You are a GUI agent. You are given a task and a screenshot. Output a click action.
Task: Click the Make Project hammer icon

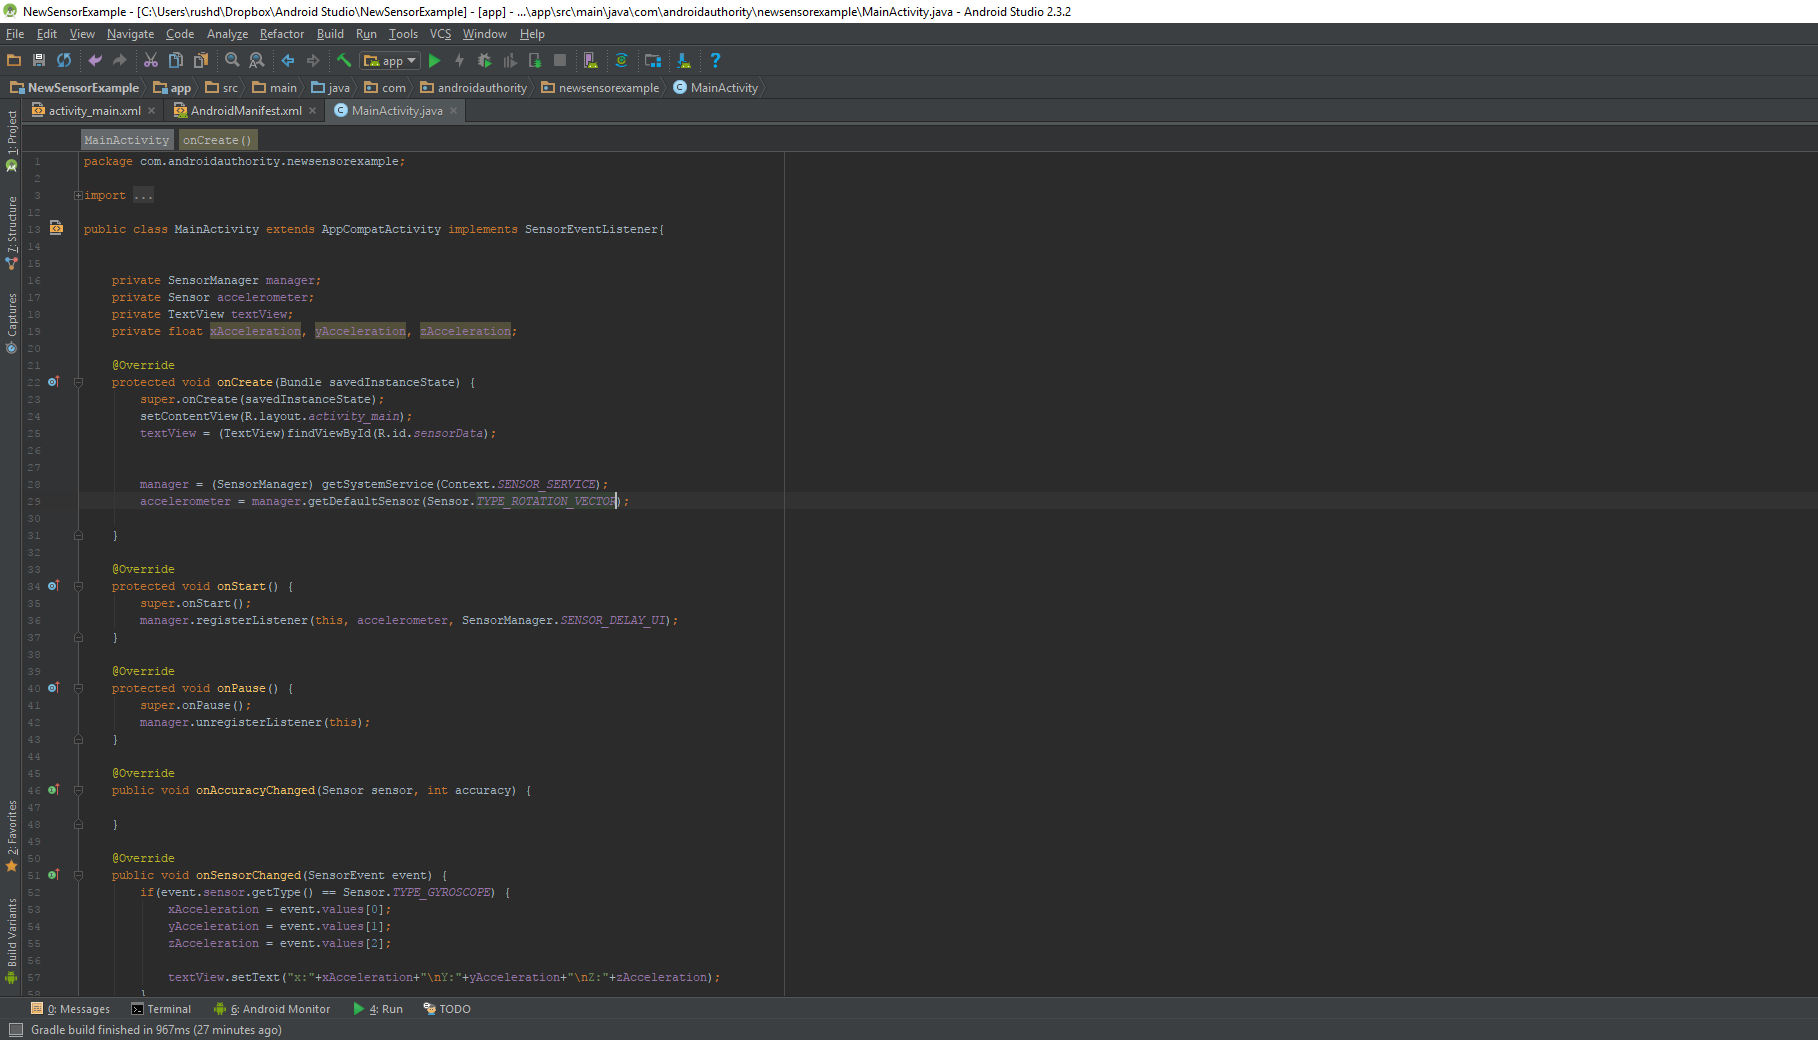tap(344, 61)
